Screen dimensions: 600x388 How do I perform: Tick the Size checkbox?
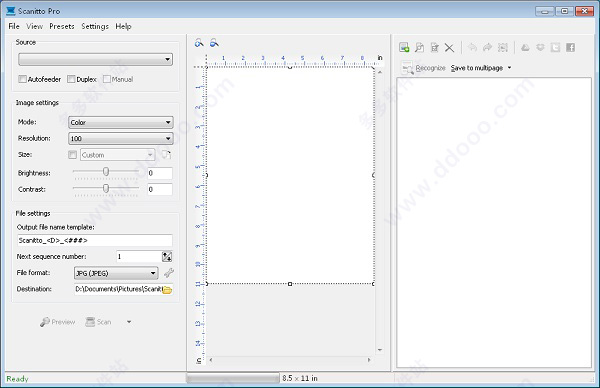(72, 155)
